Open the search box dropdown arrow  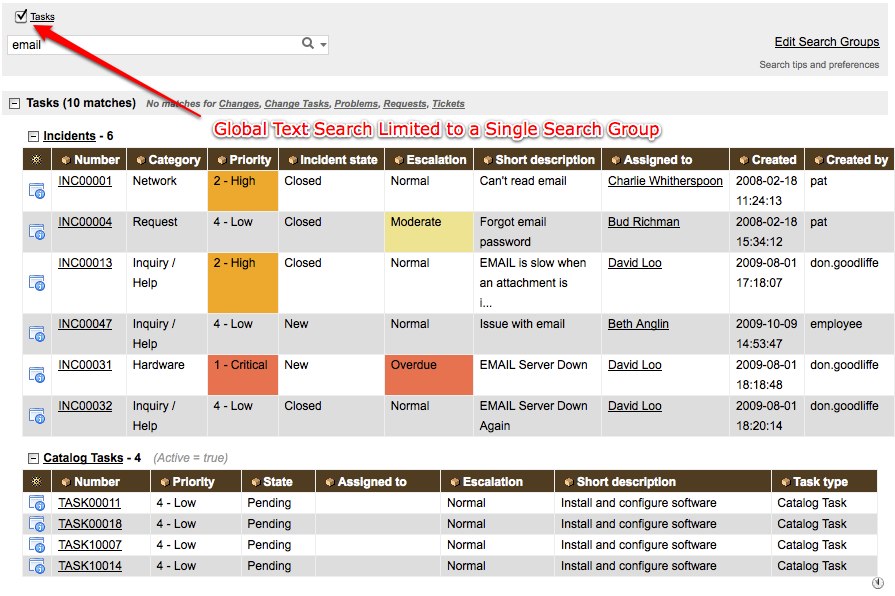pyautogui.click(x=323, y=45)
